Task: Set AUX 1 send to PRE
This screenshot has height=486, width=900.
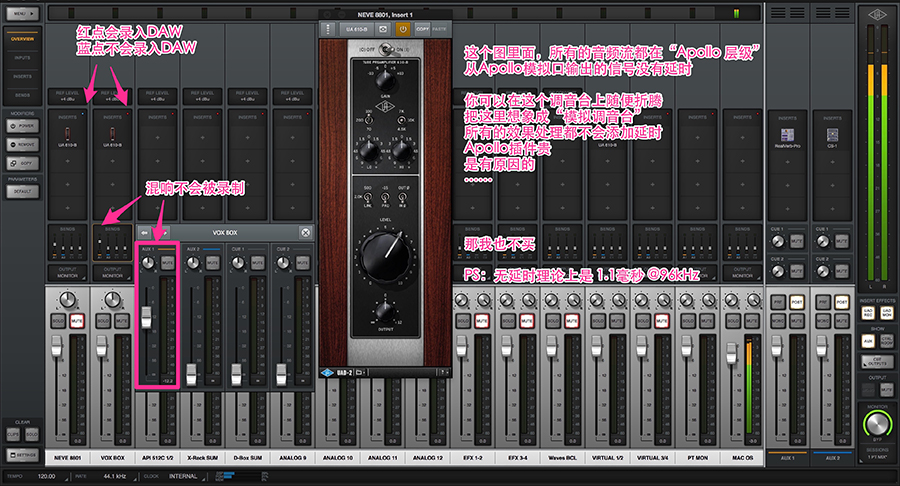Action: [778, 302]
